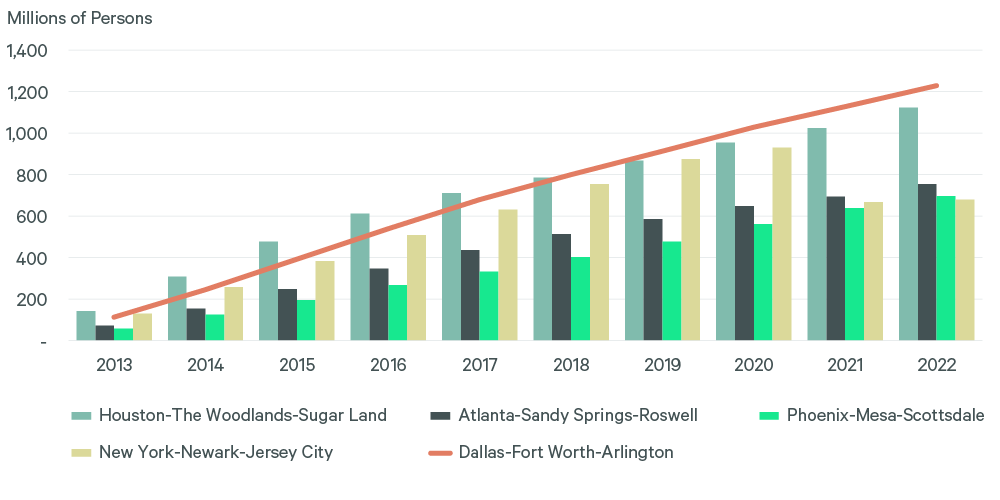Click the Houston bar for 2022
This screenshot has width=1000, height=500.
pyautogui.click(x=908, y=224)
